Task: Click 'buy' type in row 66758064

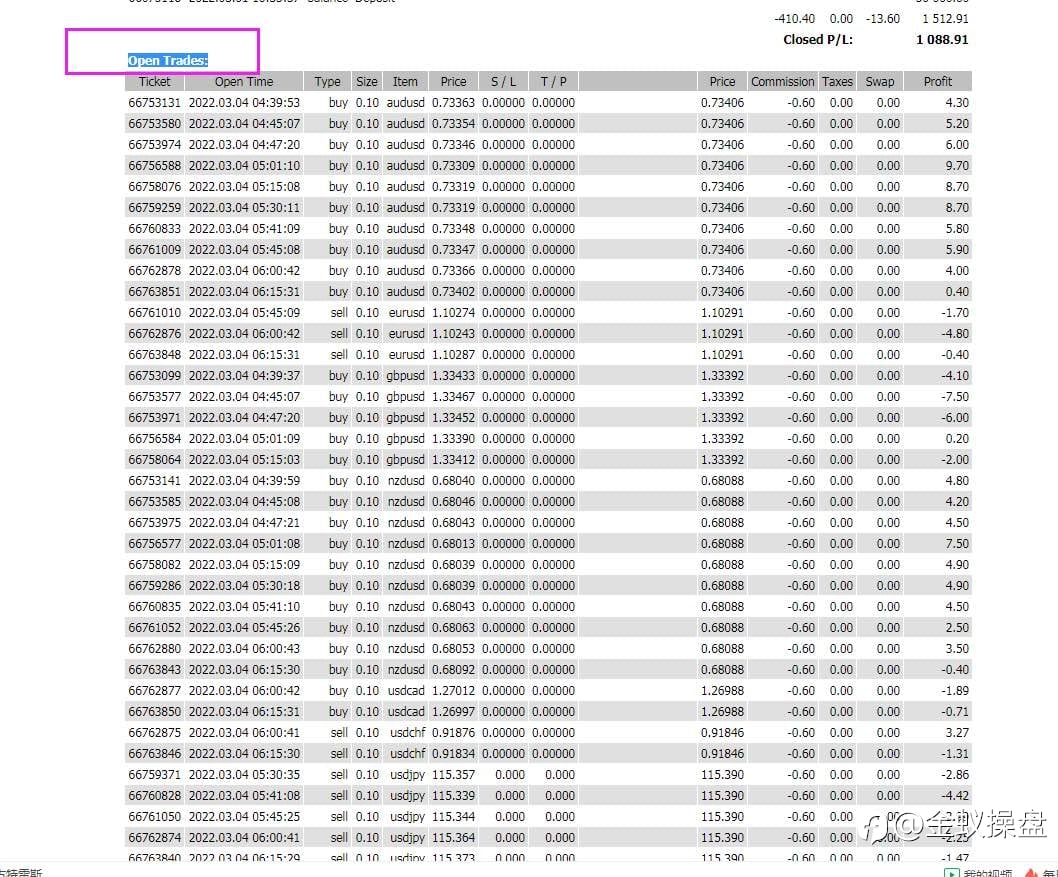Action: pyautogui.click(x=338, y=459)
